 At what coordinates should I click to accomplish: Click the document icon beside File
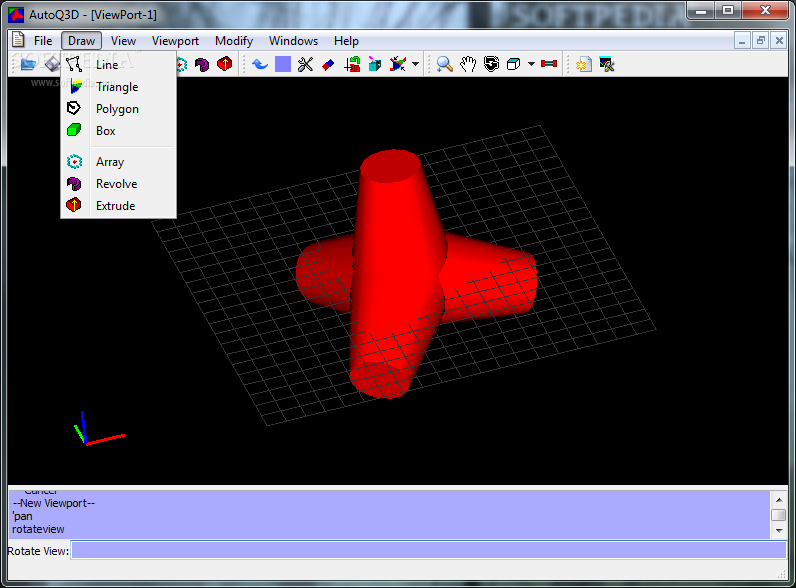pyautogui.click(x=18, y=40)
